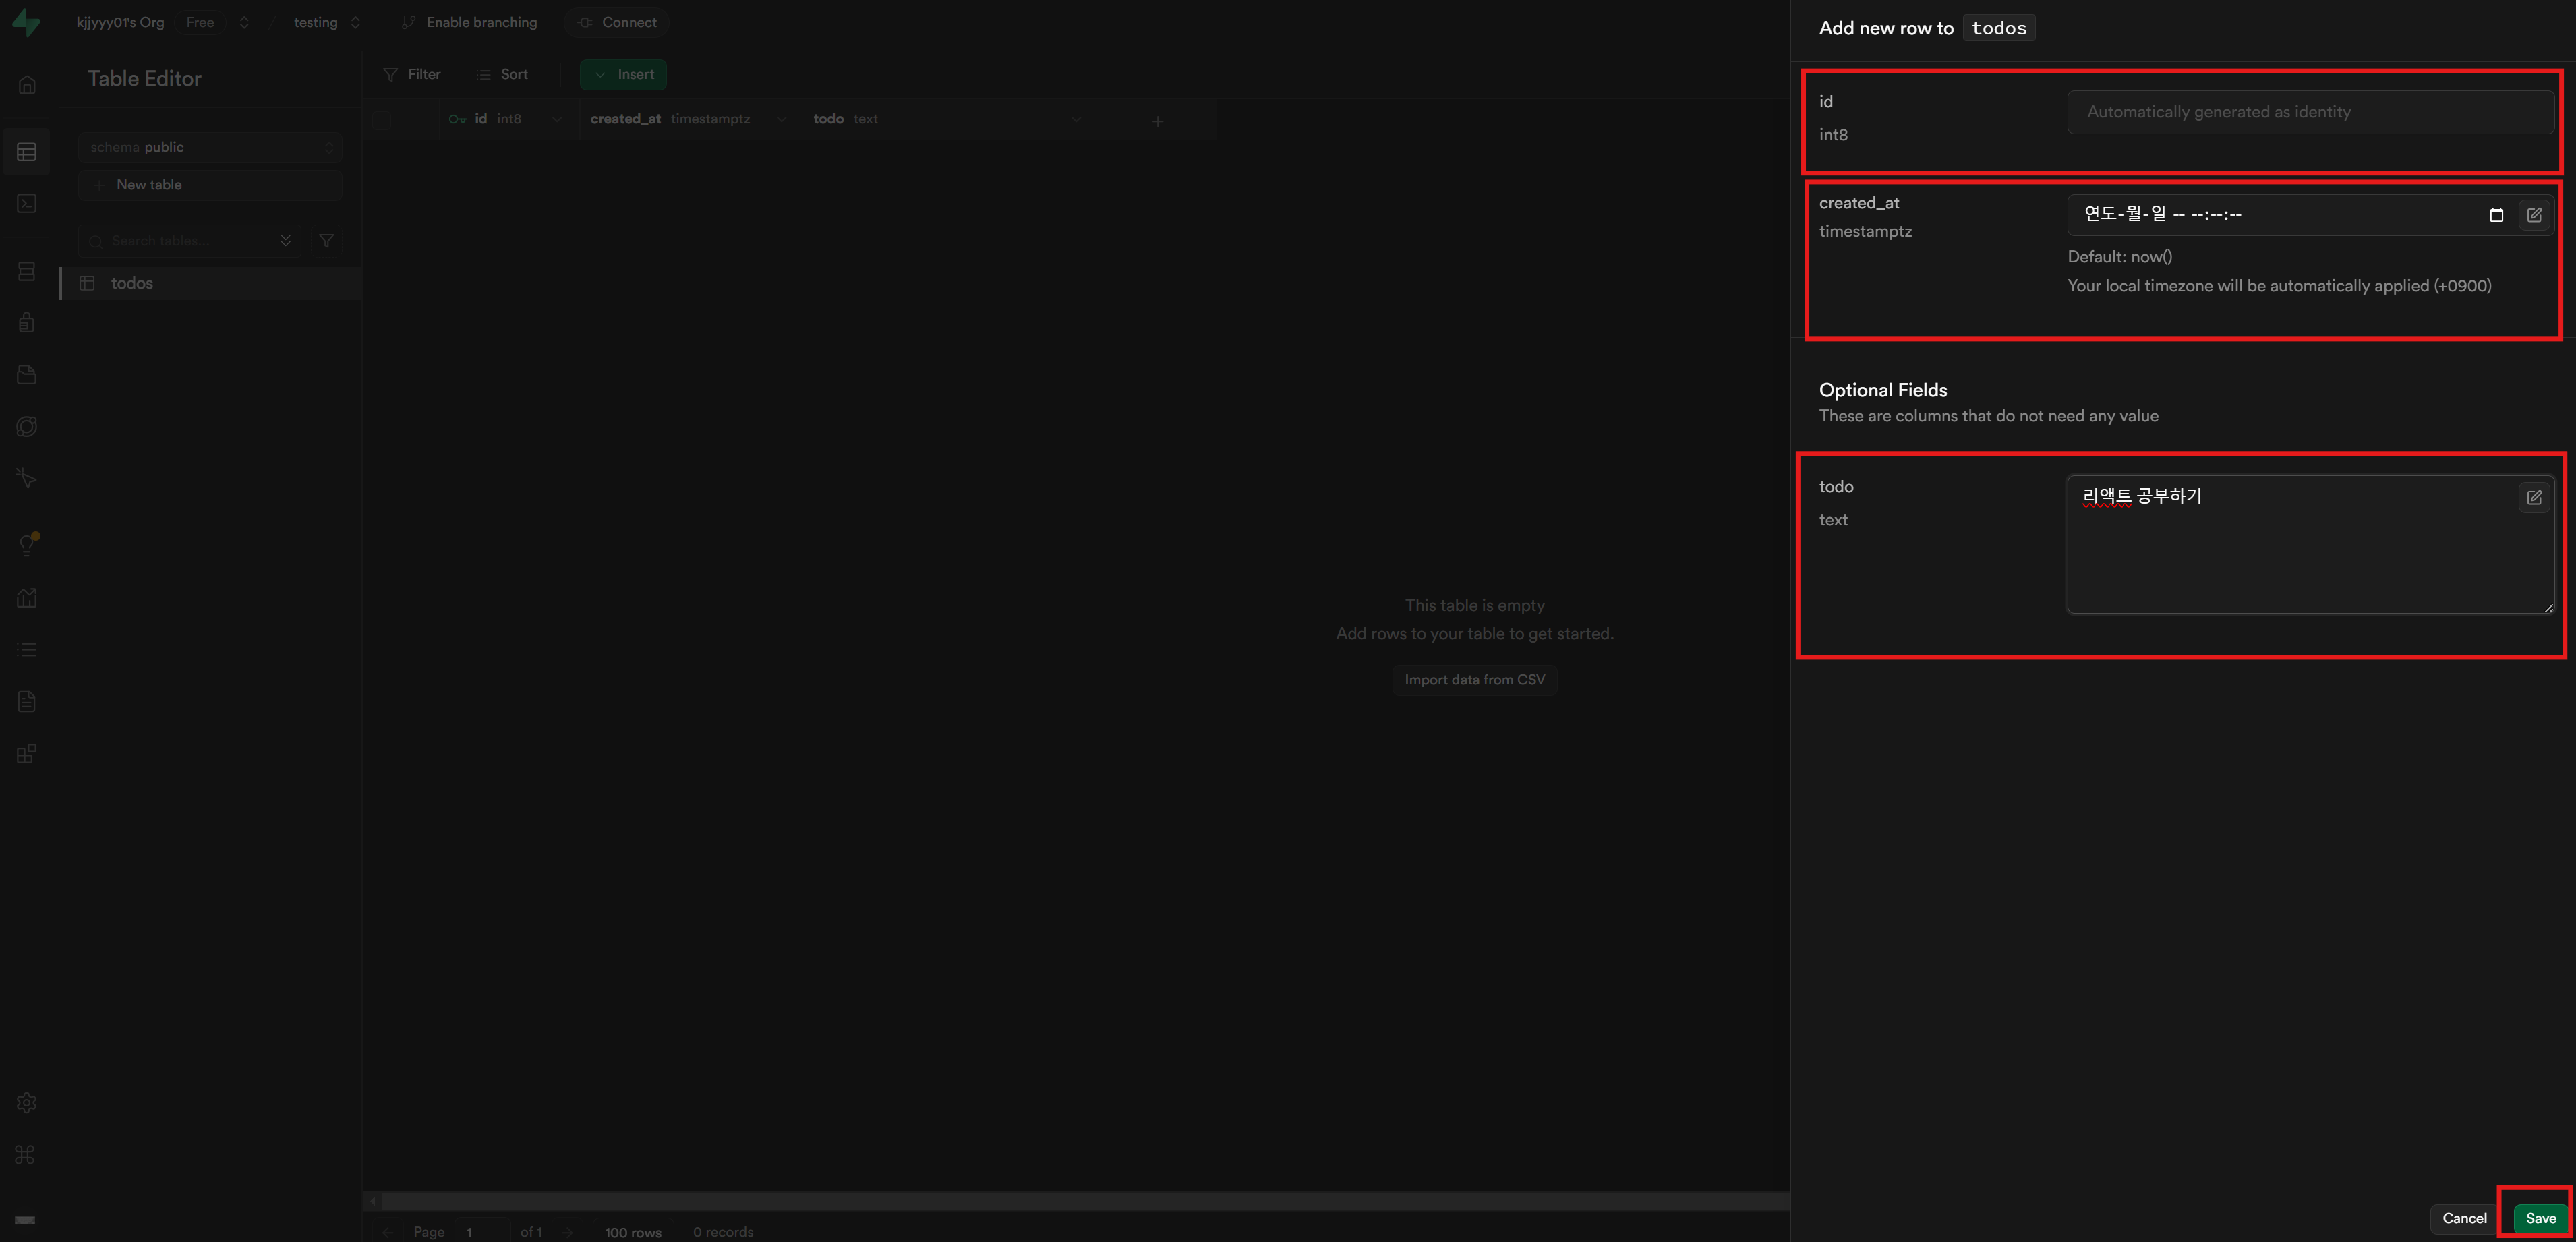This screenshot has width=2576, height=1242.
Task: Open SQL Editor from the sidebar
Action: coord(27,203)
